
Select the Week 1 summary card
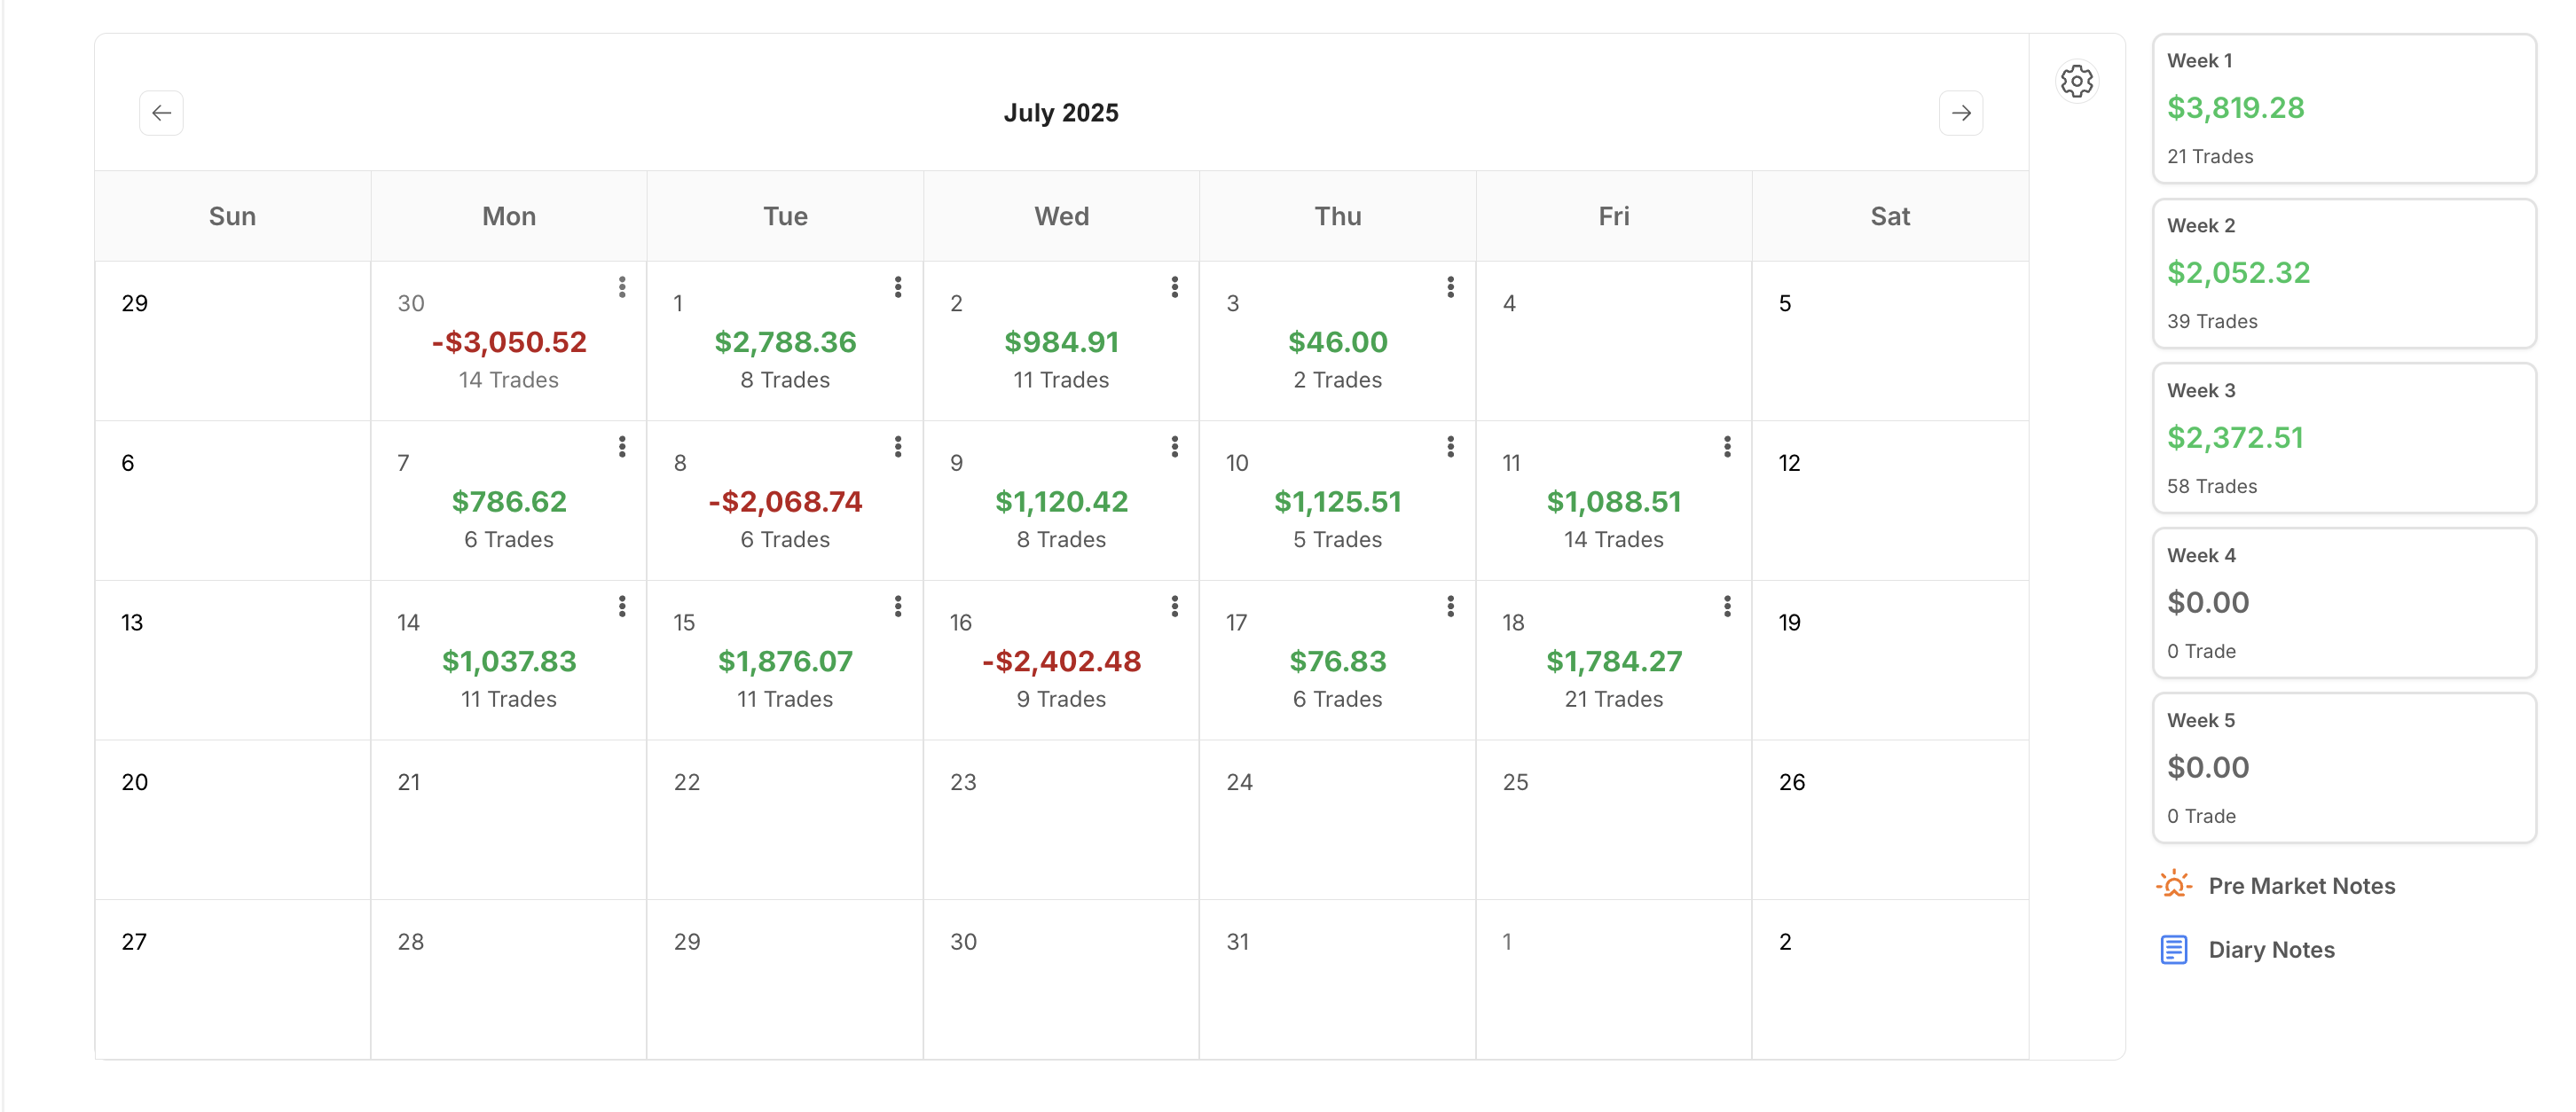coord(2343,108)
